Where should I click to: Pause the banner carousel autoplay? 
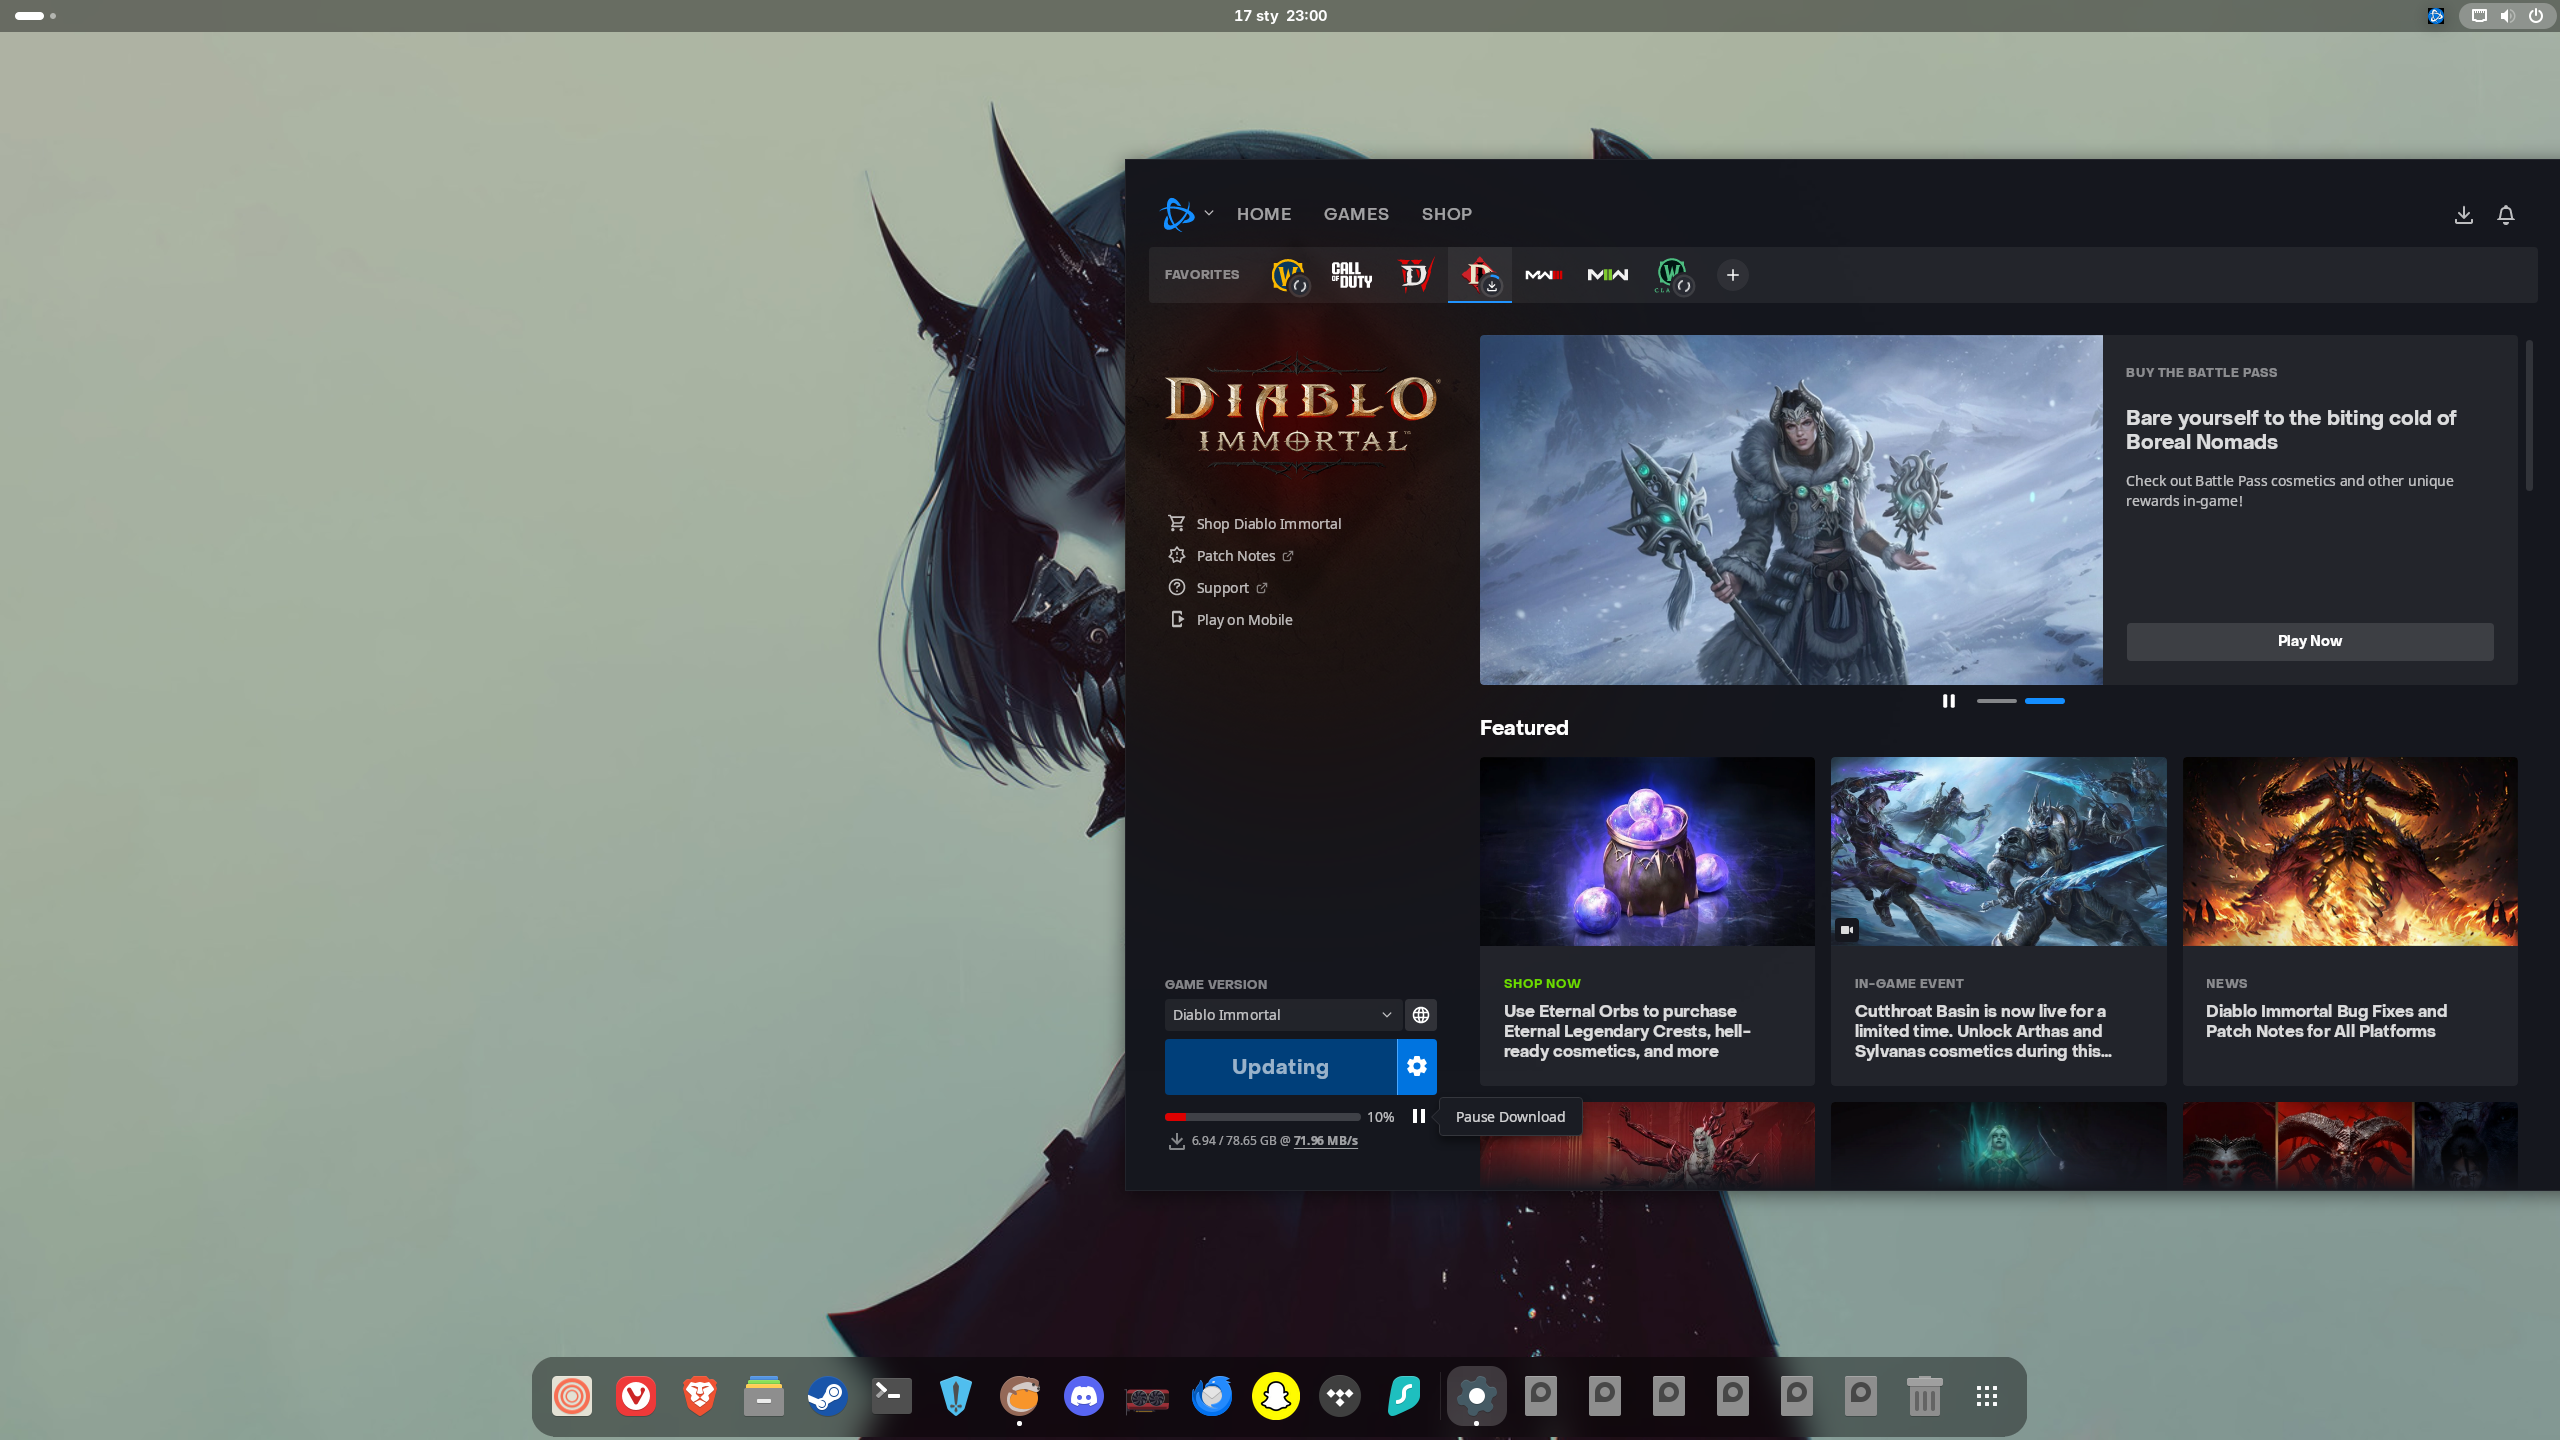1948,701
